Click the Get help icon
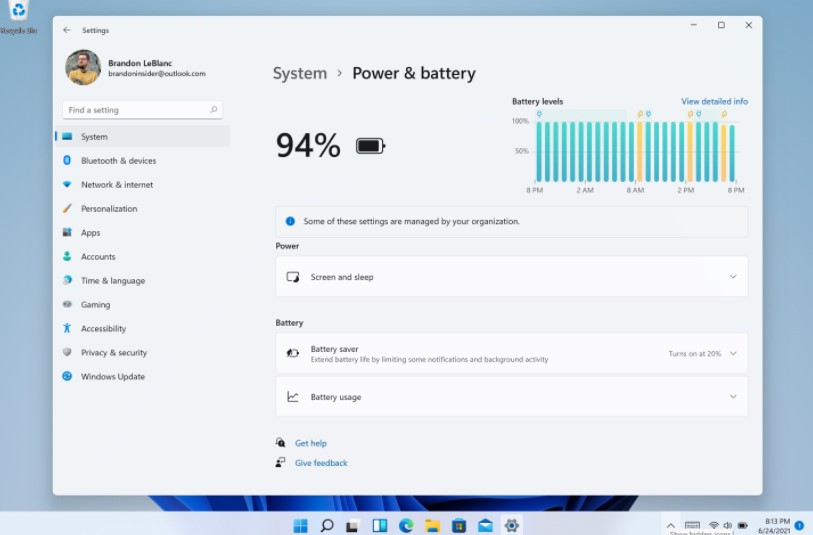The image size is (813, 535). (281, 442)
